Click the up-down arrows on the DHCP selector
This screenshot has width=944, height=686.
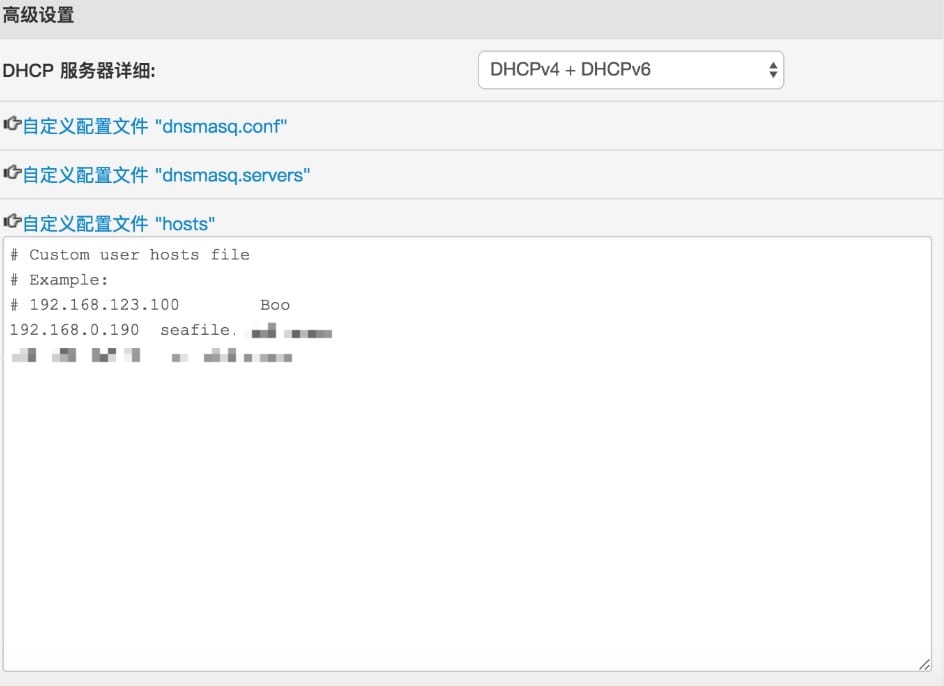pyautogui.click(x=772, y=70)
